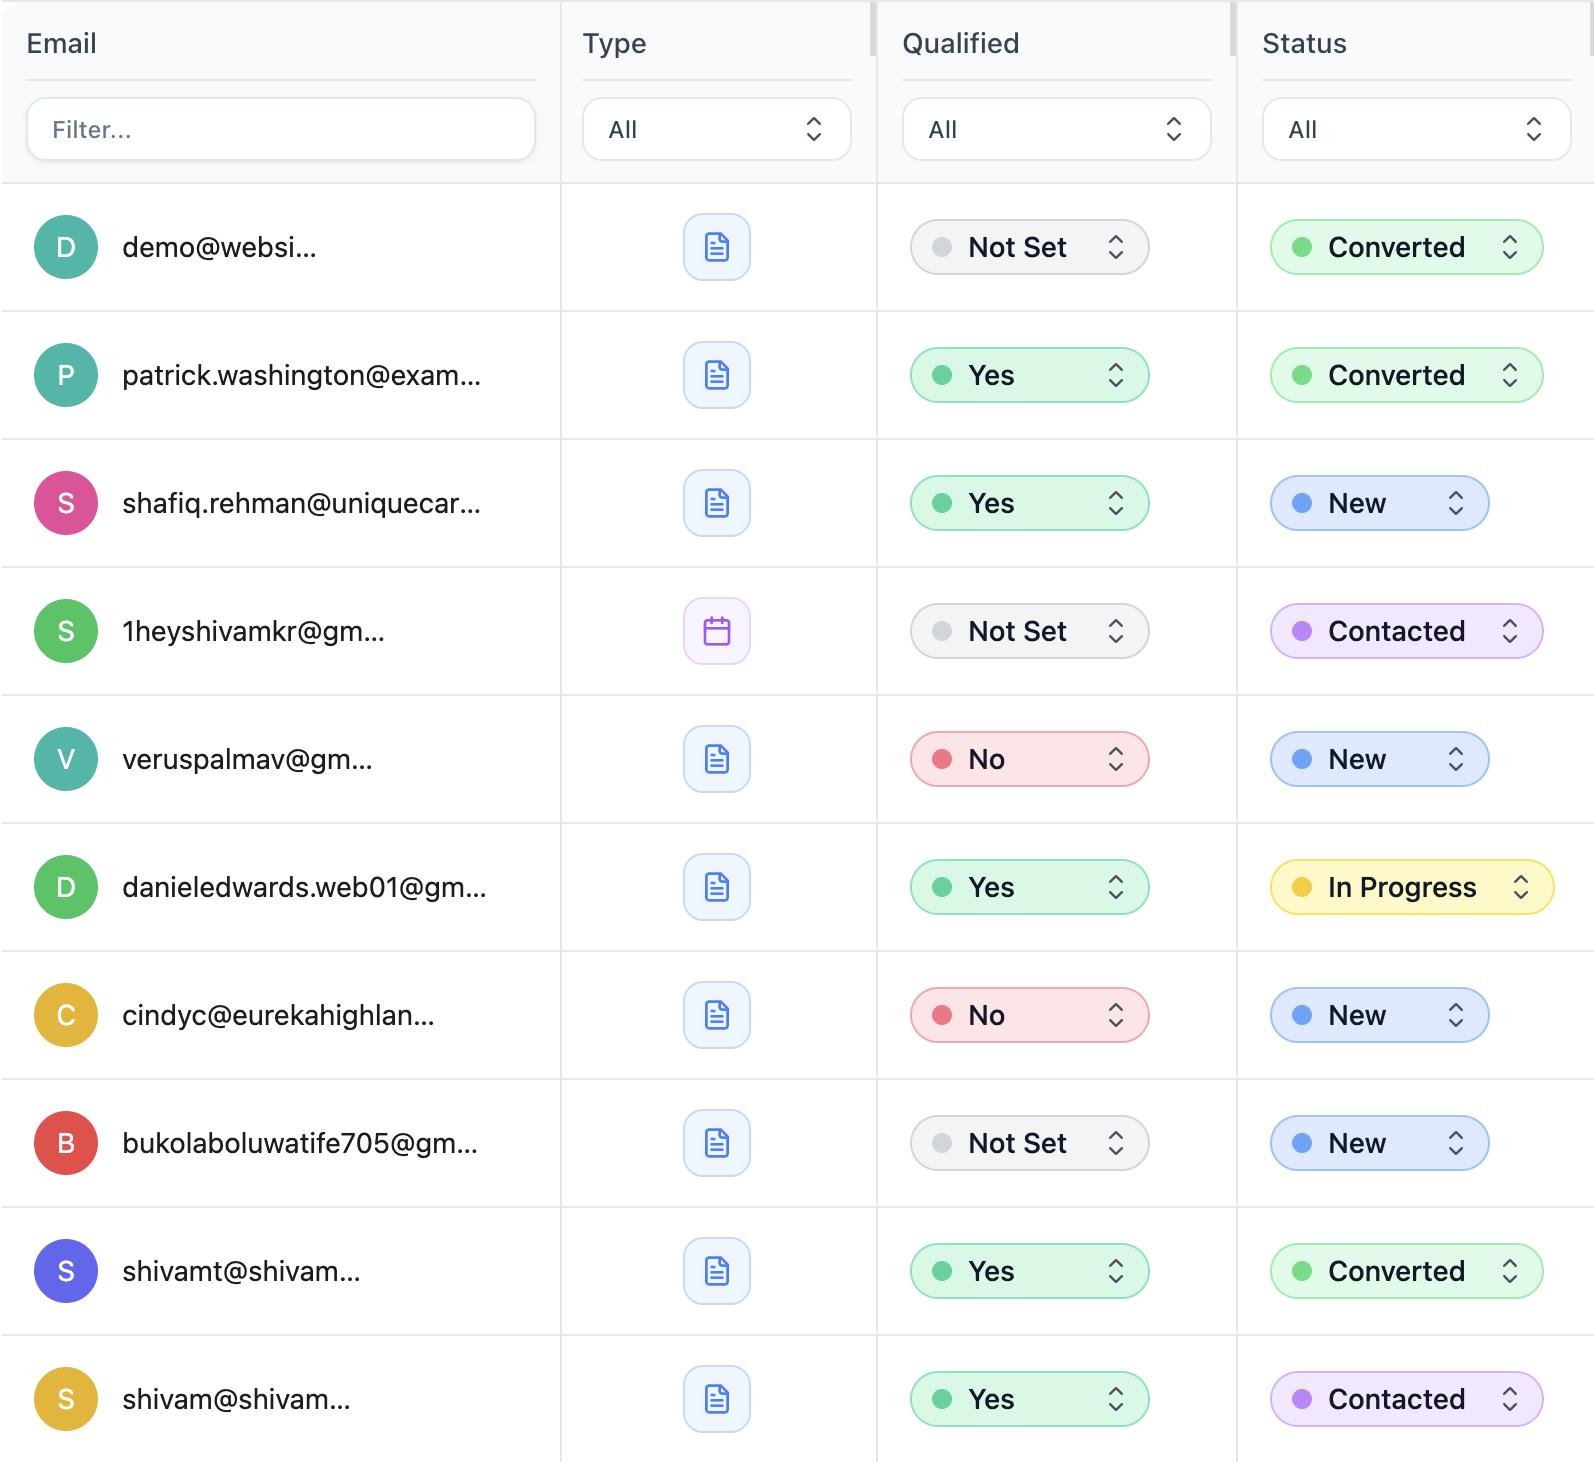Select email text cindyc@eurekahighlan...

pos(279,1015)
